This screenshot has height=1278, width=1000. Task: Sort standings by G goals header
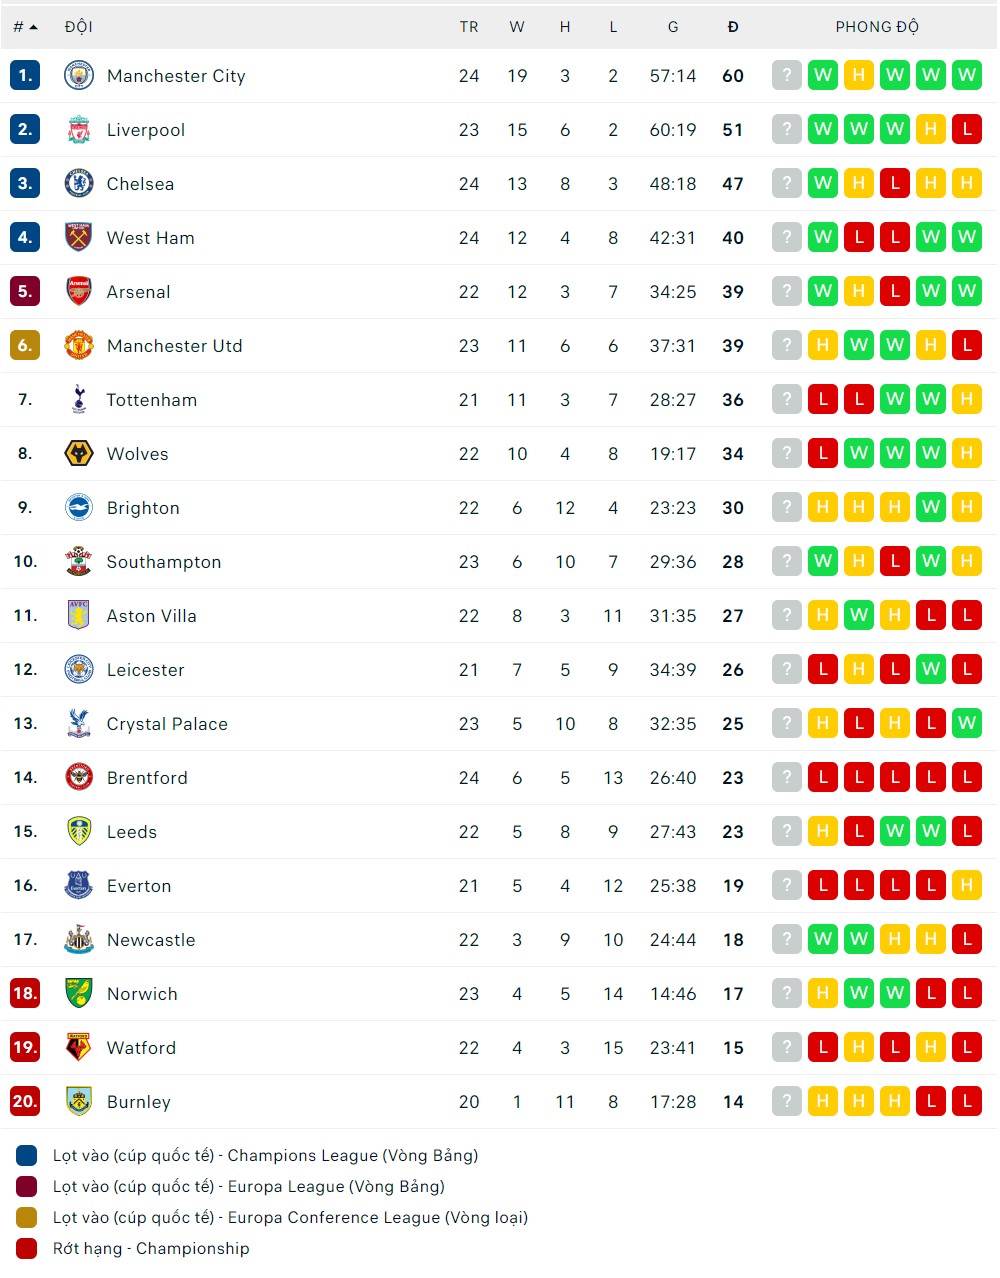(x=673, y=27)
